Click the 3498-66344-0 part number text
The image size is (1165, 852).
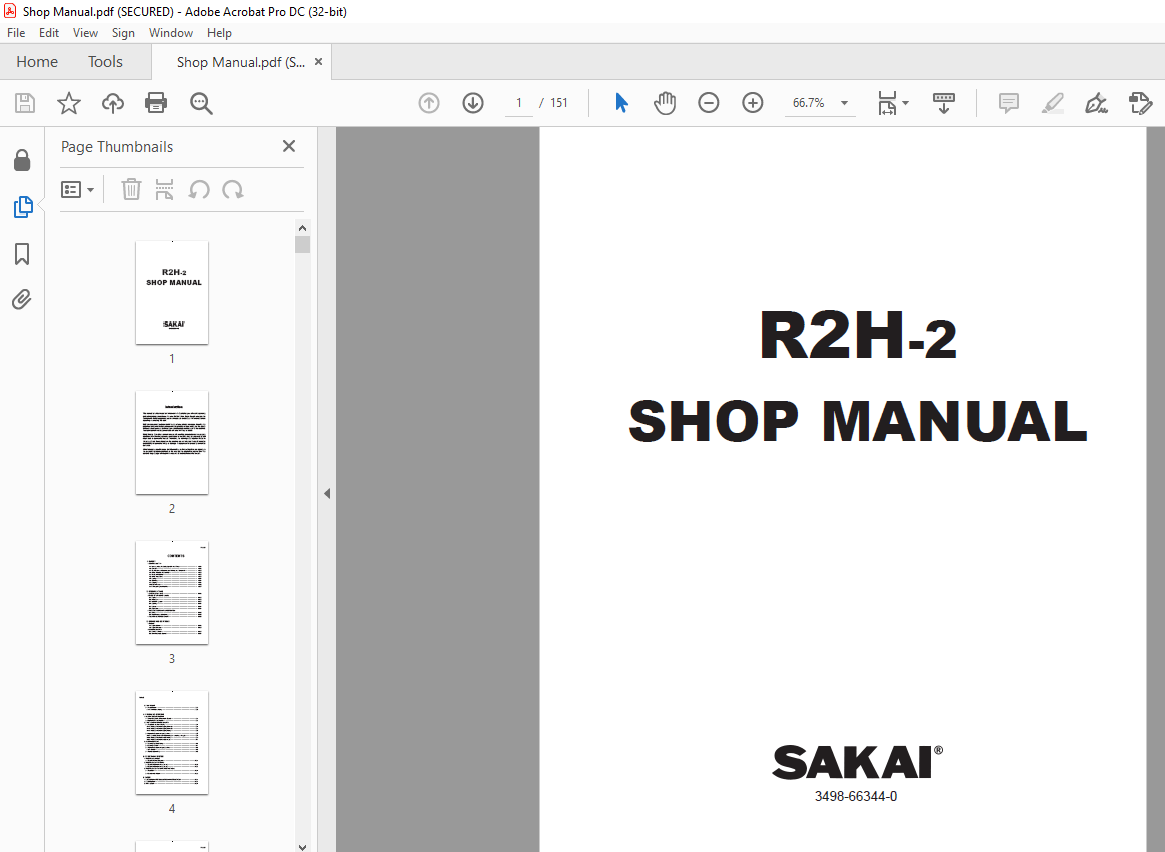click(x=856, y=796)
